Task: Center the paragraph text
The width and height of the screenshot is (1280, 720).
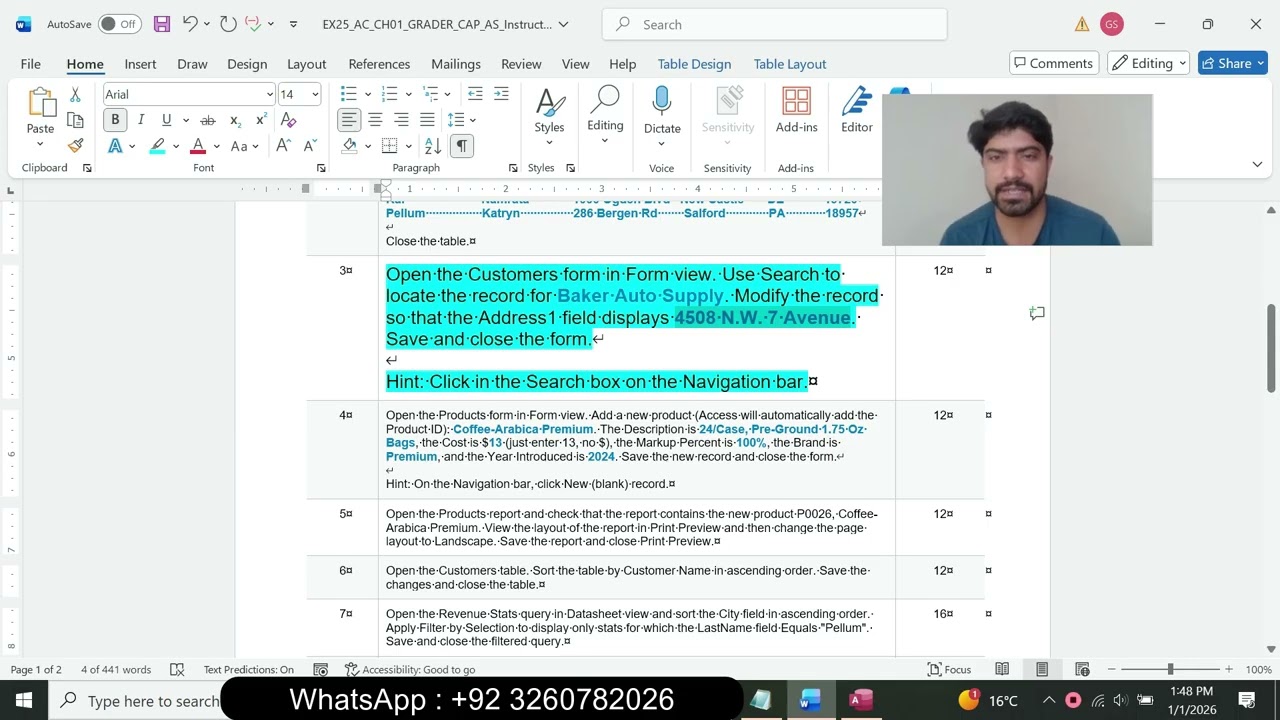Action: 375,120
